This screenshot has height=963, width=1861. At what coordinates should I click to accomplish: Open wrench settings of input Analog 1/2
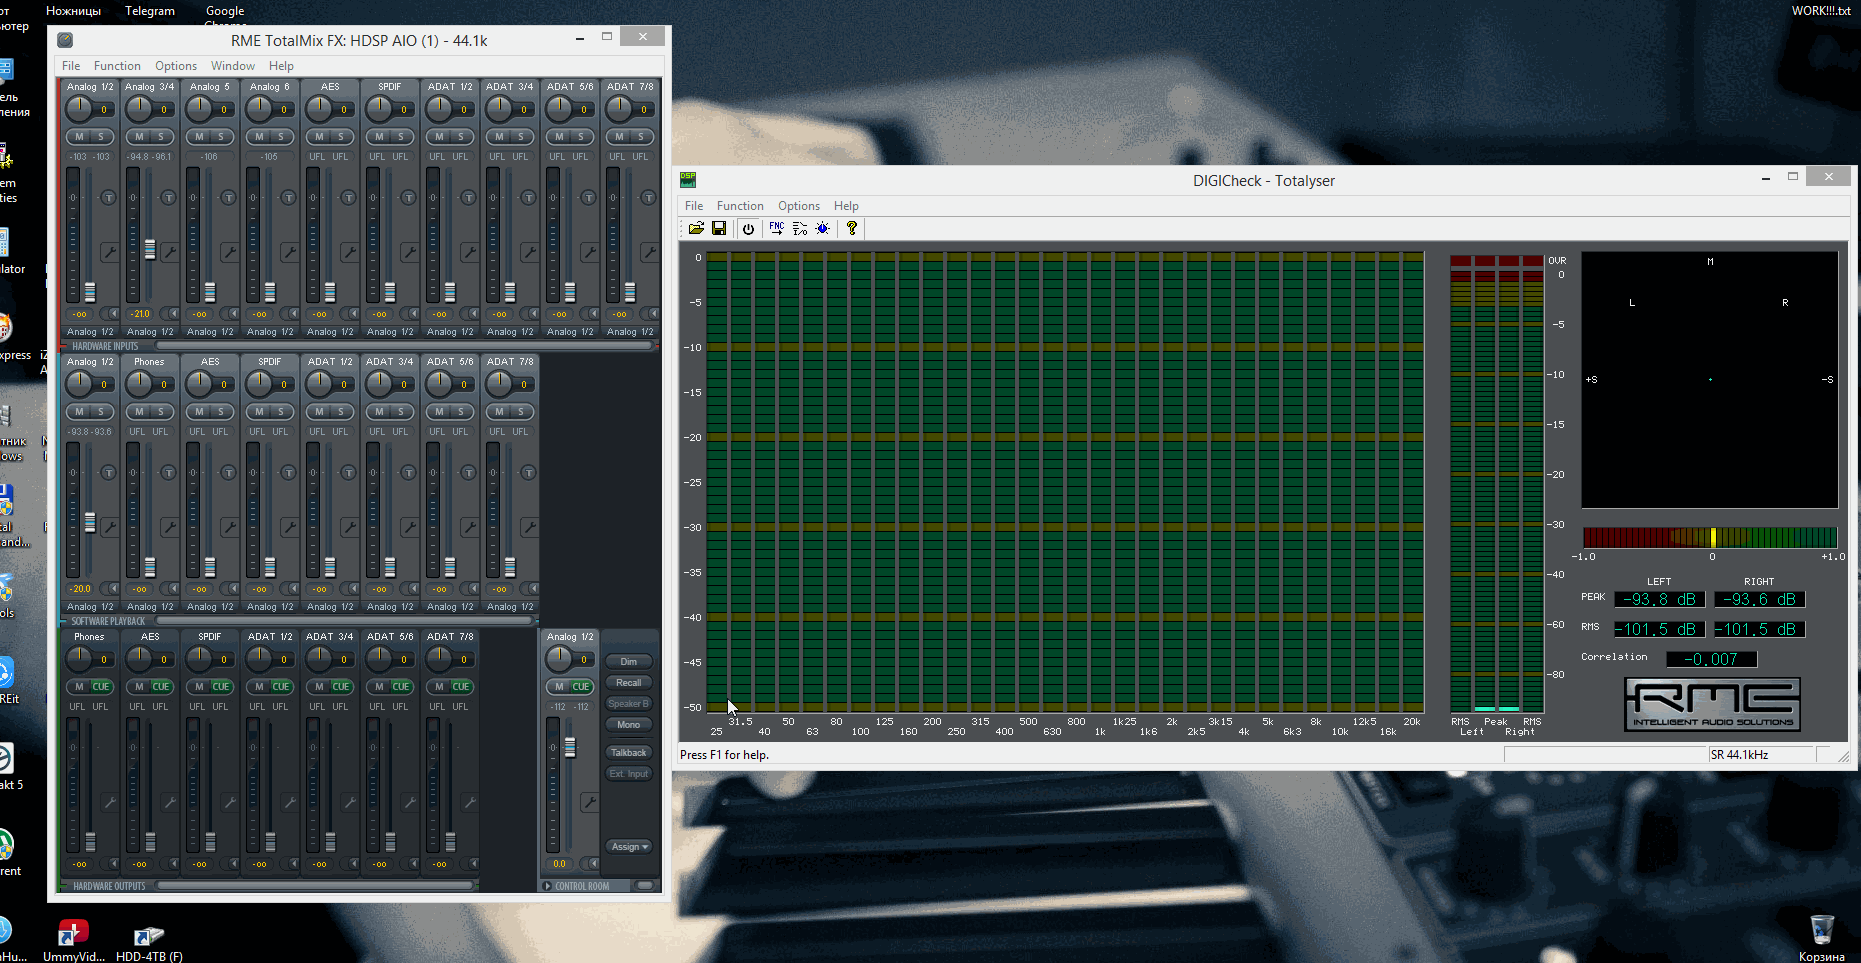pos(109,252)
